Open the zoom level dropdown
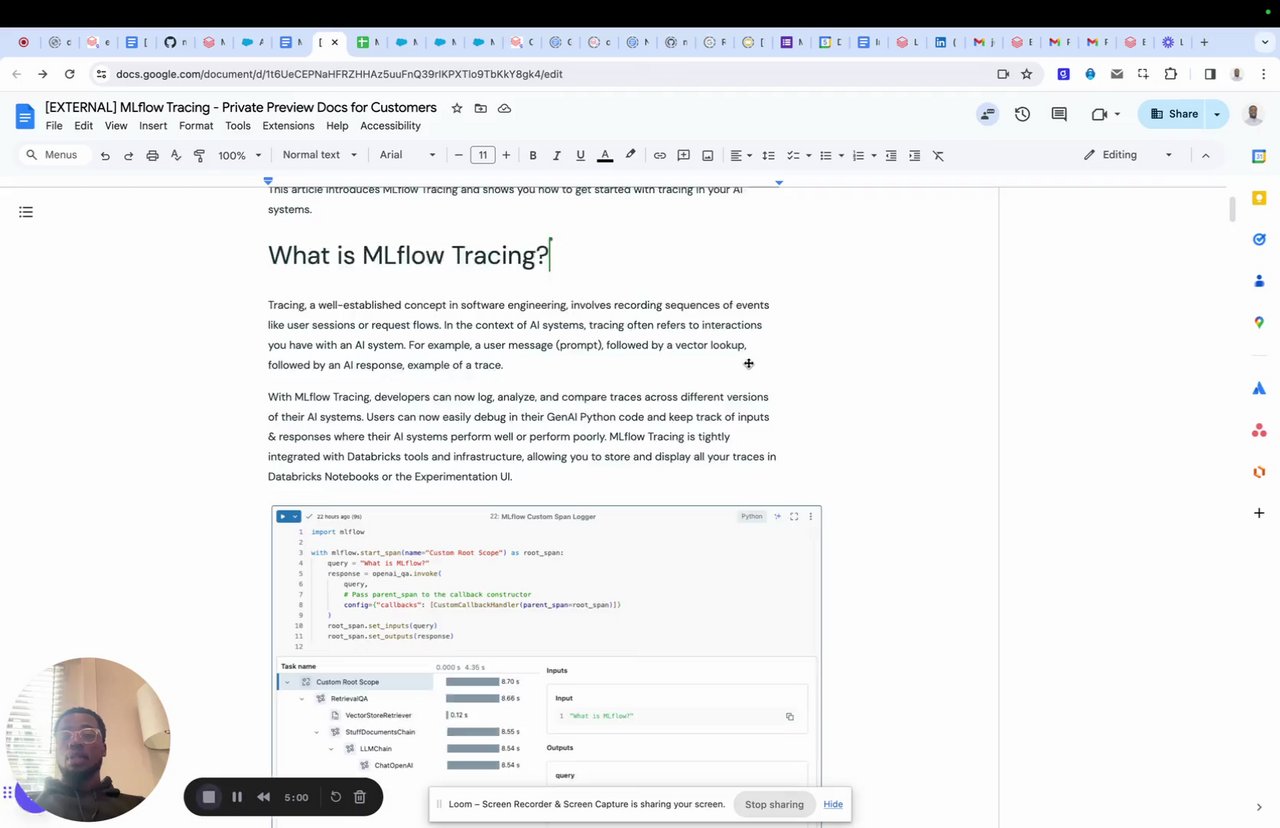The image size is (1280, 828). tap(240, 155)
